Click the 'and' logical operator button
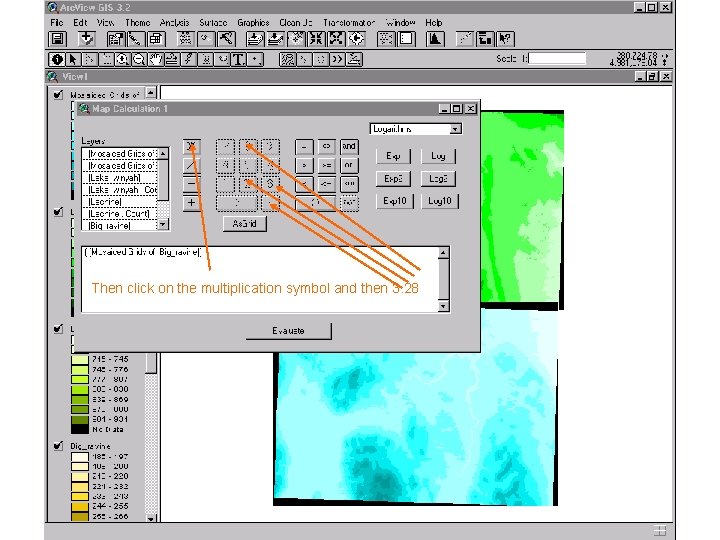 pyautogui.click(x=349, y=146)
